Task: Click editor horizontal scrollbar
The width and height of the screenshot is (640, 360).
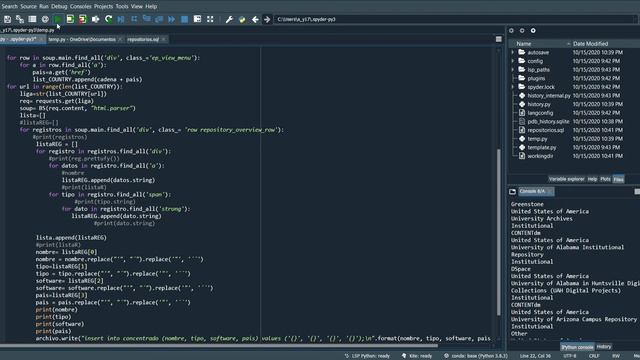Action: coord(219,346)
